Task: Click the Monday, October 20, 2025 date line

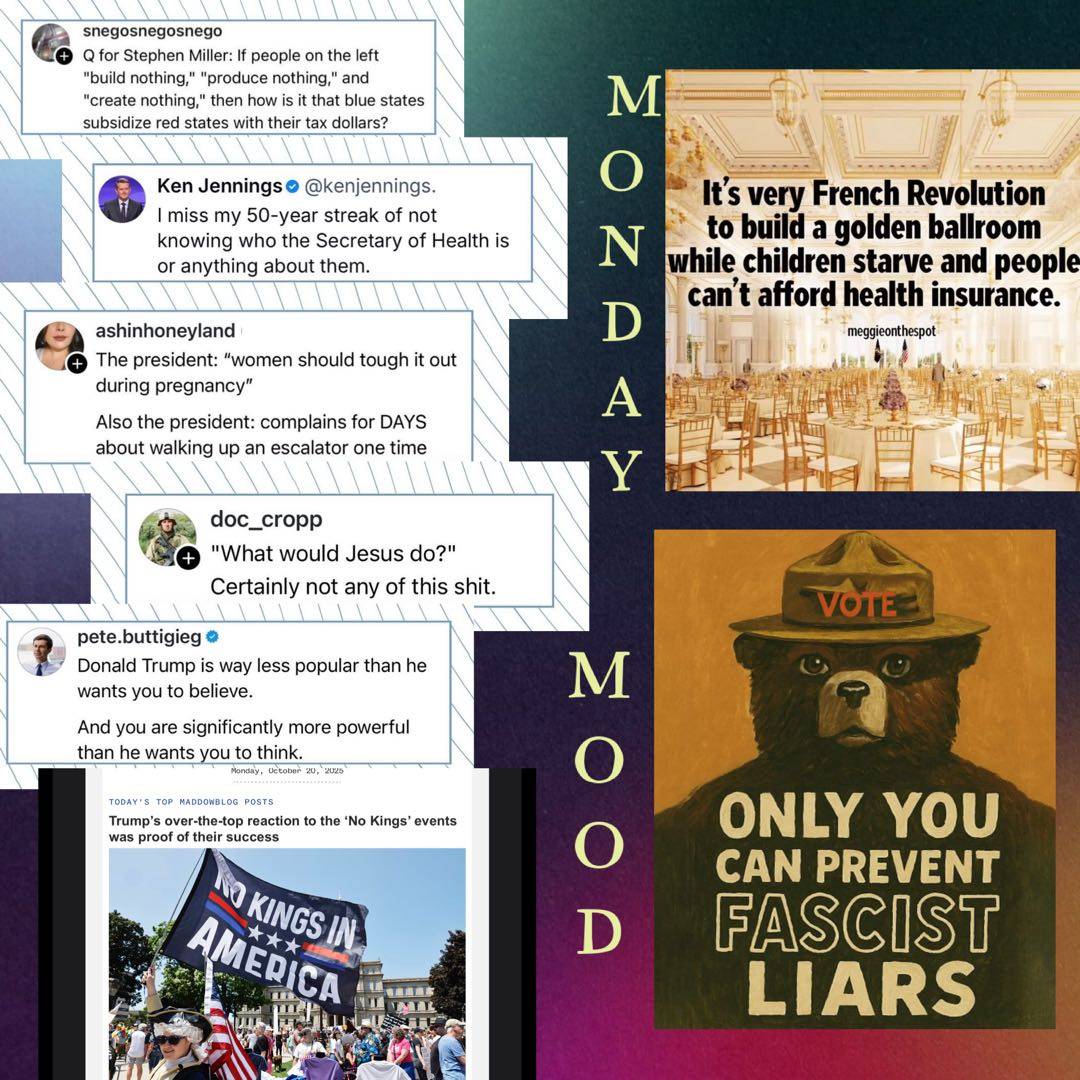Action: coord(287,771)
